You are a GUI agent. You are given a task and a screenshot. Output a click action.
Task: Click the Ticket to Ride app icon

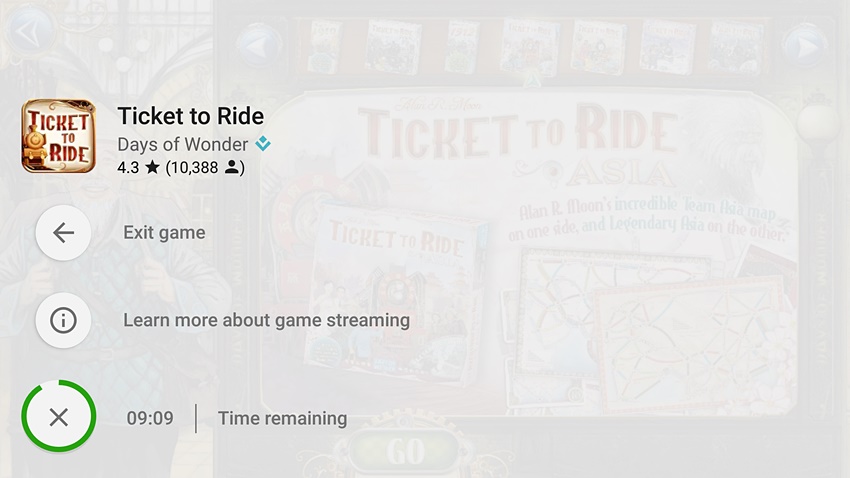tap(59, 136)
